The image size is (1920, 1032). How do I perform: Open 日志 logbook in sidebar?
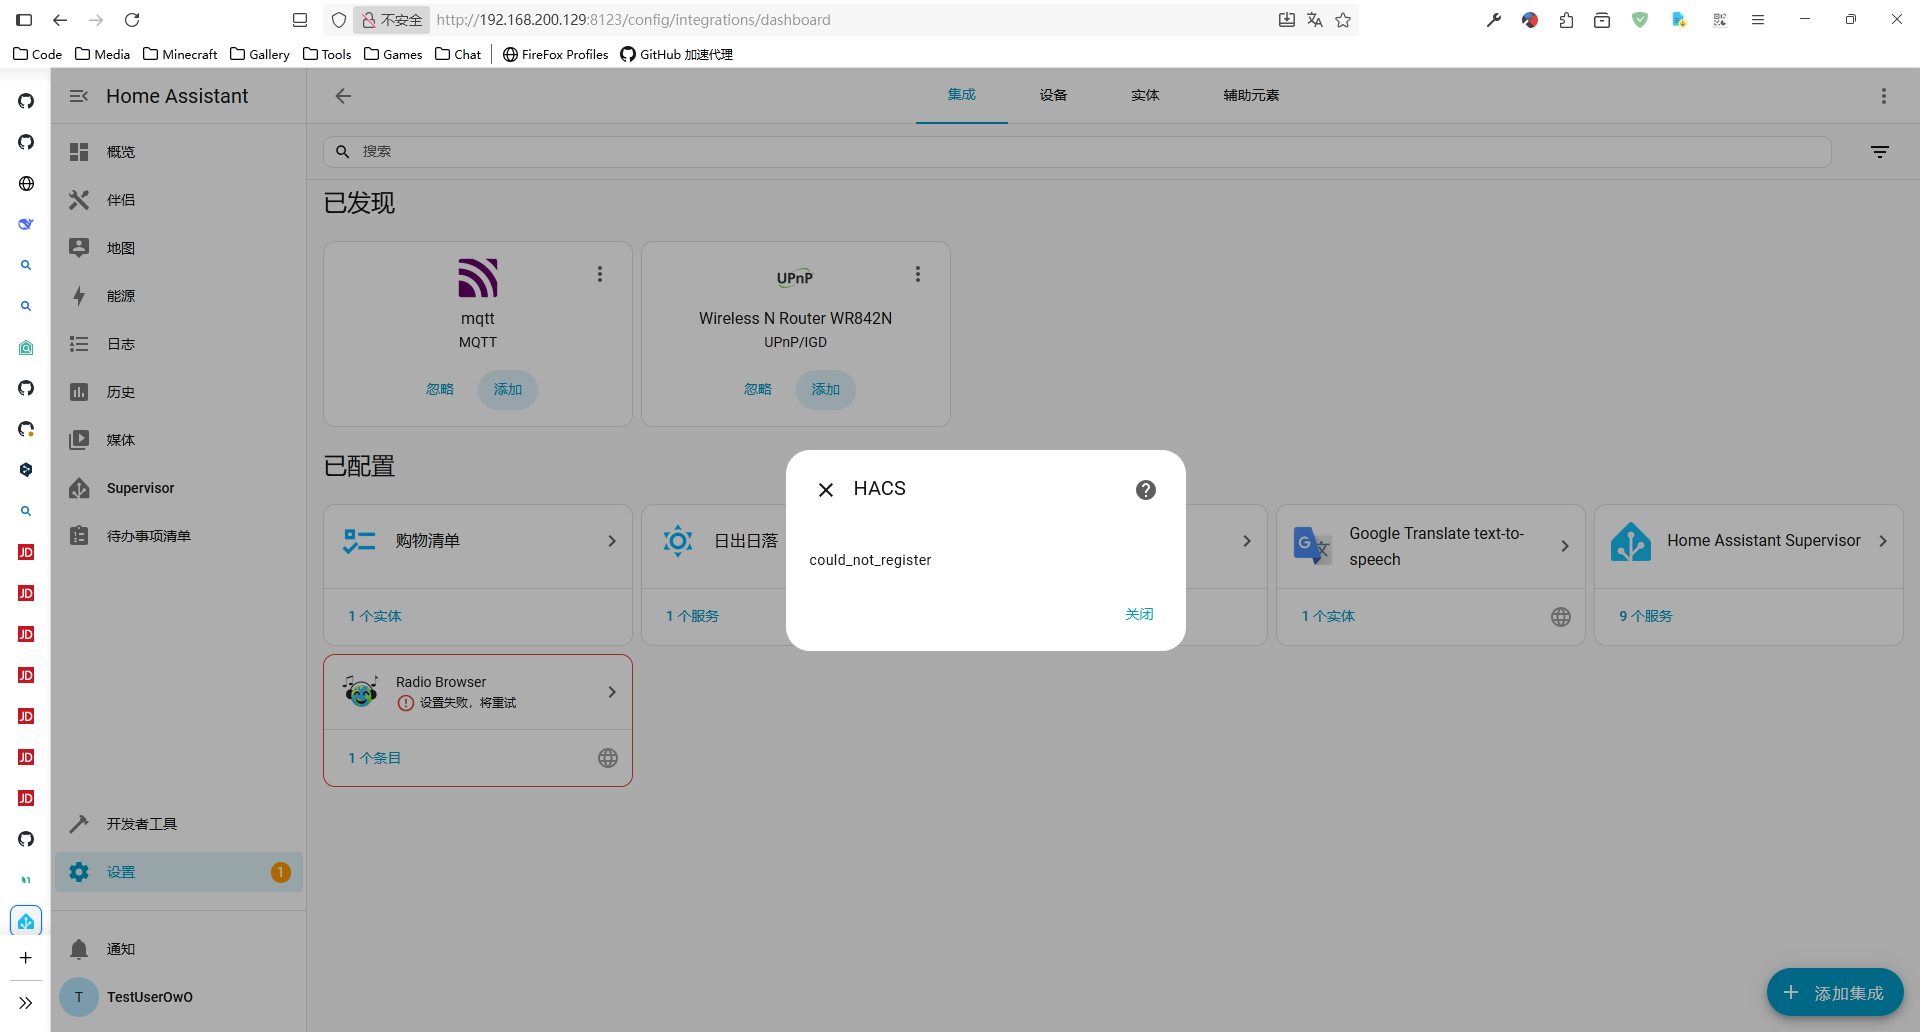click(x=178, y=344)
